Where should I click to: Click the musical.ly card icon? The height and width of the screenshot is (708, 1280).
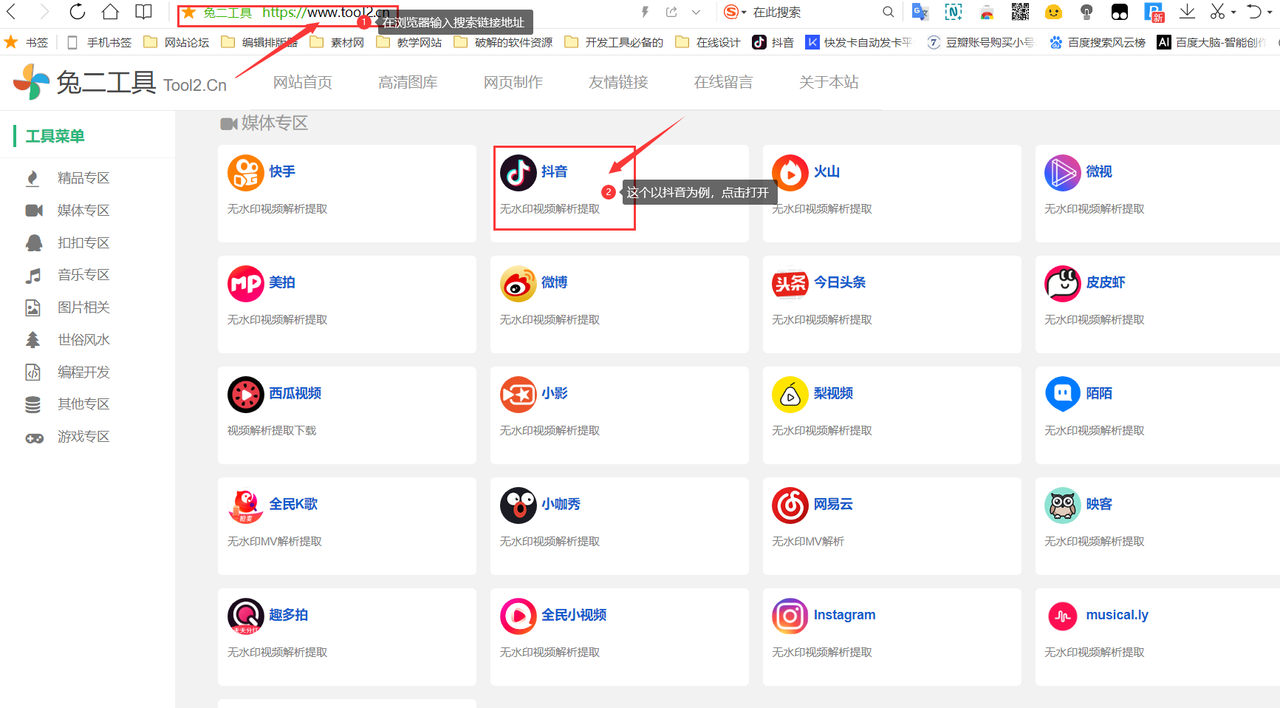[1063, 616]
